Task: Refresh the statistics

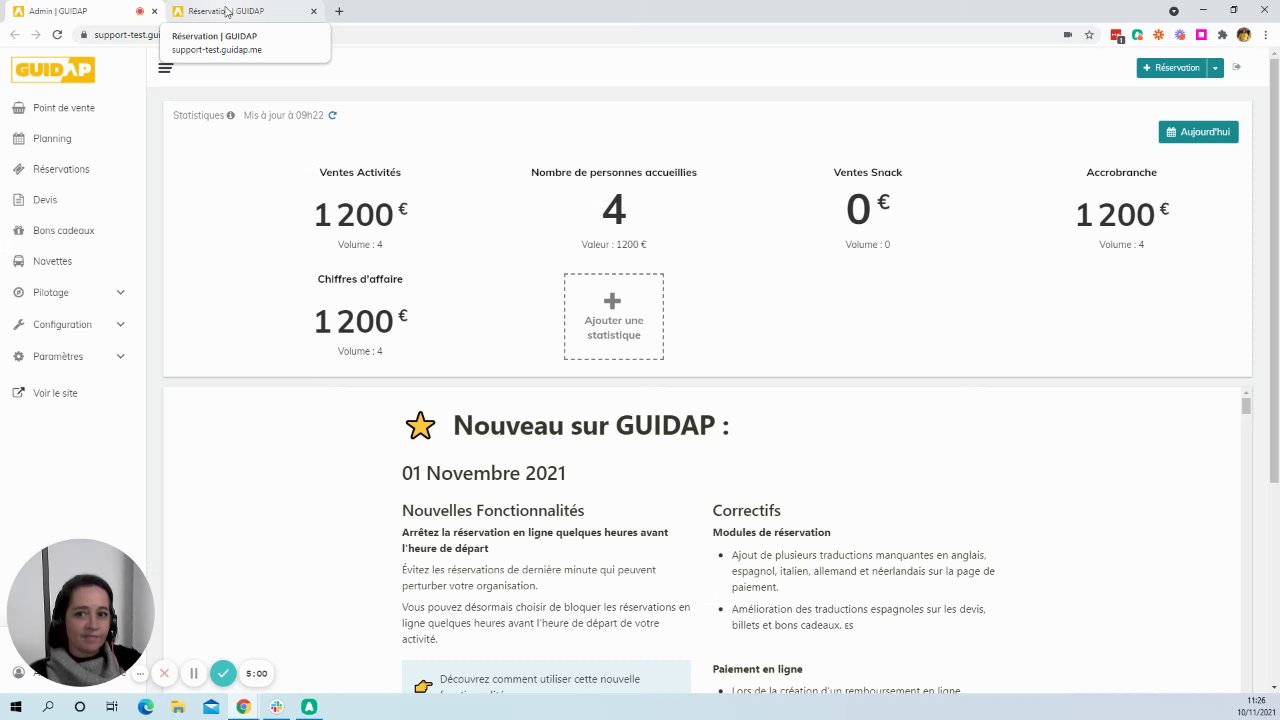Action: pos(332,115)
